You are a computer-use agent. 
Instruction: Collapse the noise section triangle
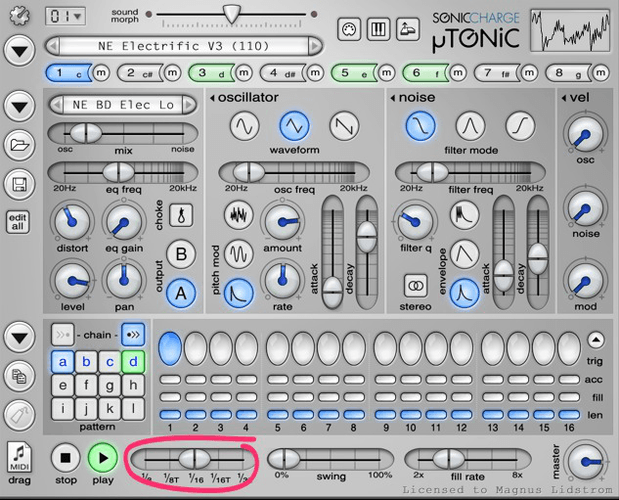point(393,98)
